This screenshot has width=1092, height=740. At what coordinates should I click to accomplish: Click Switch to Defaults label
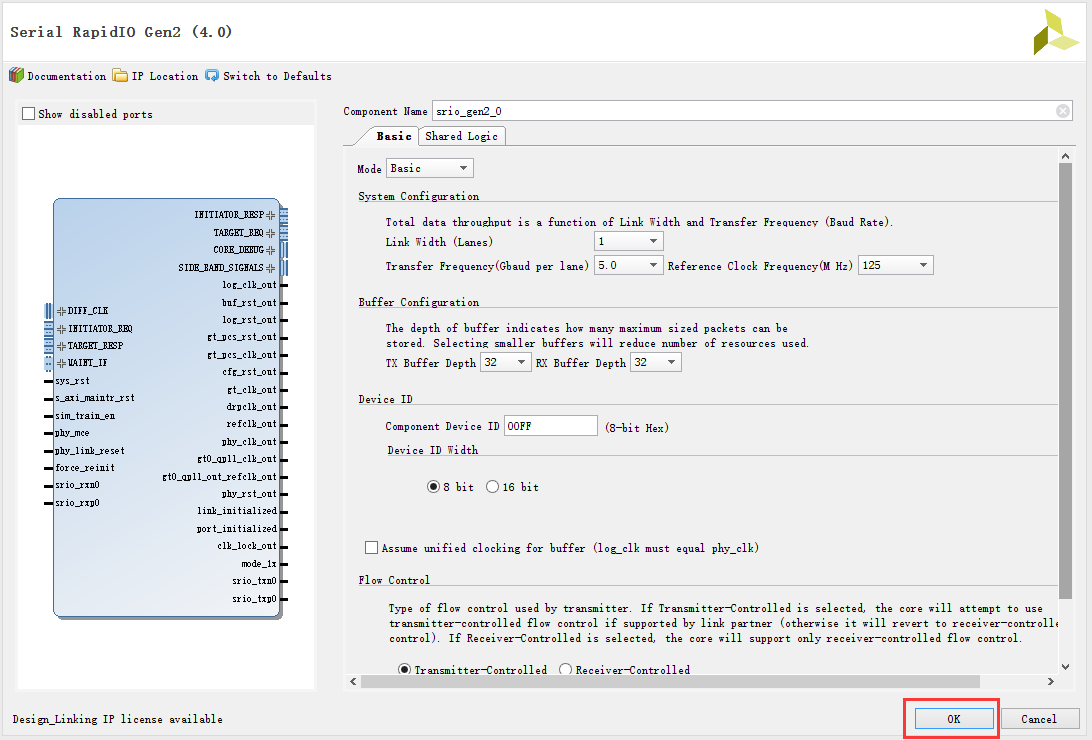point(277,76)
